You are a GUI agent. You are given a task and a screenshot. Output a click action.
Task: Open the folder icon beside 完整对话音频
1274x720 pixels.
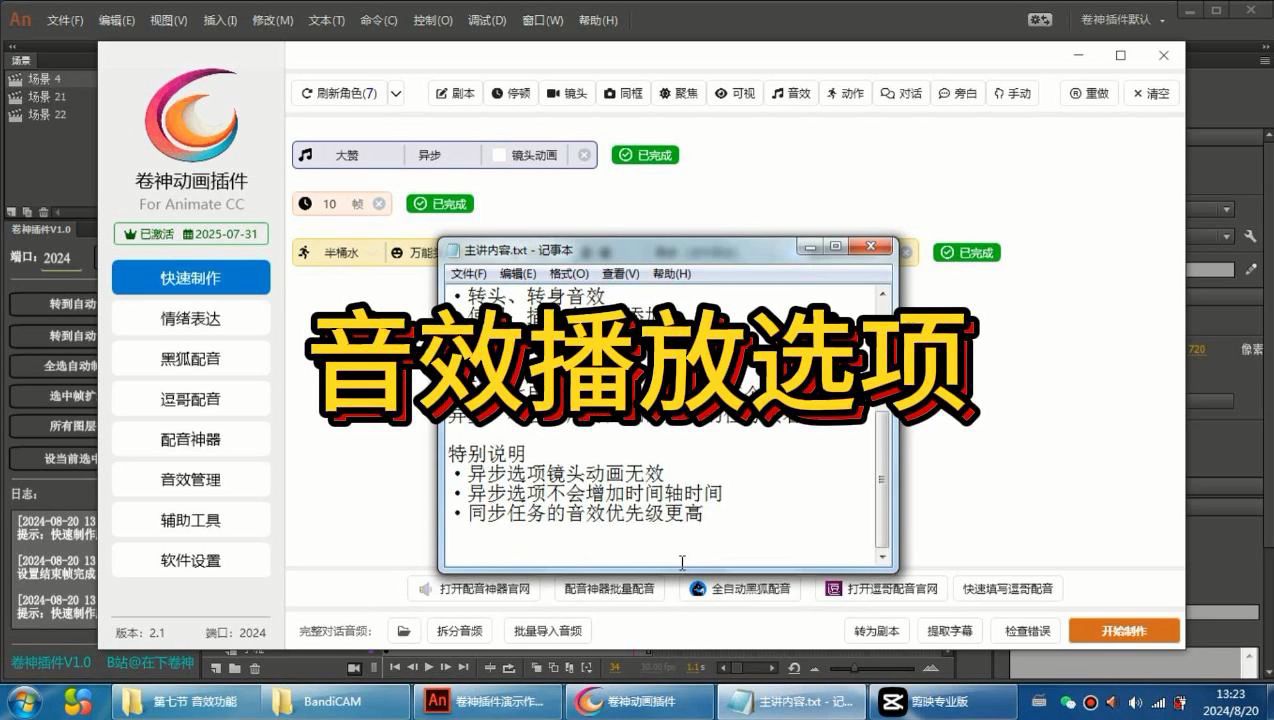[x=404, y=630]
